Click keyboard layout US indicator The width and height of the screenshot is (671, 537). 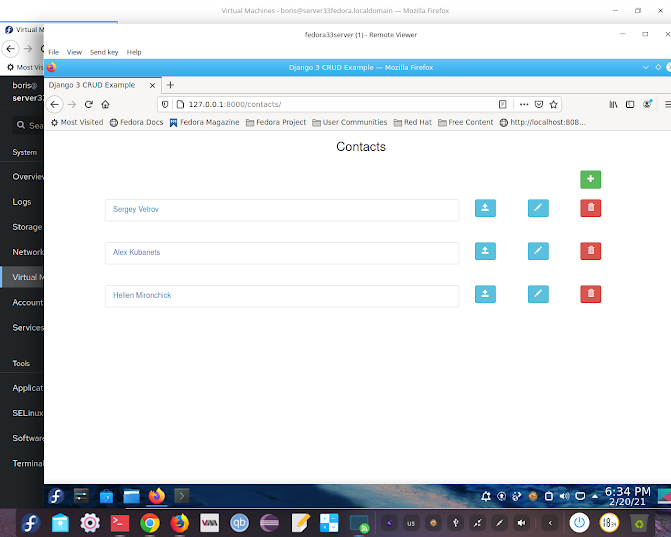[x=411, y=523]
